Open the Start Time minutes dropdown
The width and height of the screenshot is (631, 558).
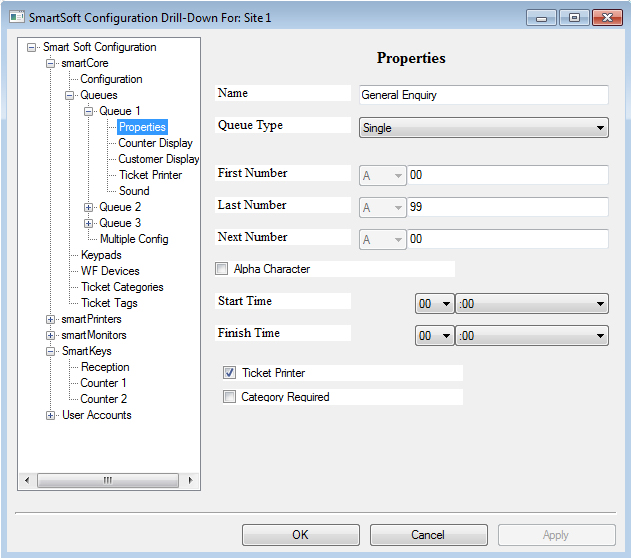pos(532,304)
